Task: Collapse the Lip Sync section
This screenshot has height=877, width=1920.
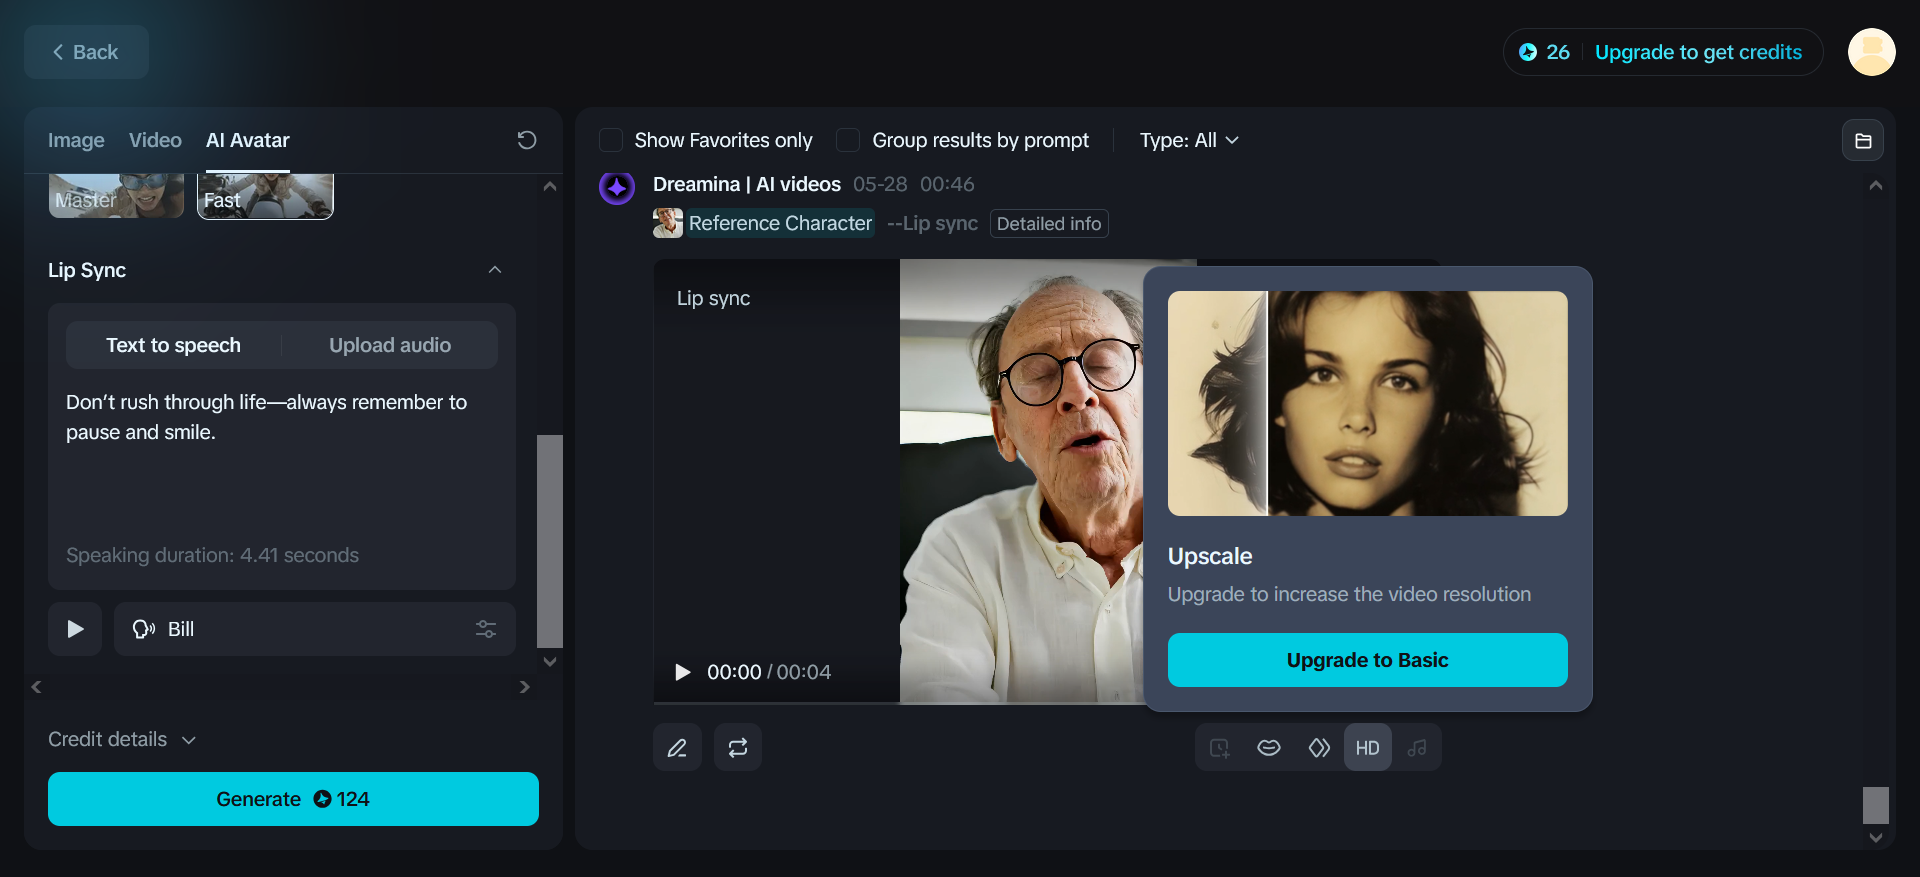Action: (495, 270)
